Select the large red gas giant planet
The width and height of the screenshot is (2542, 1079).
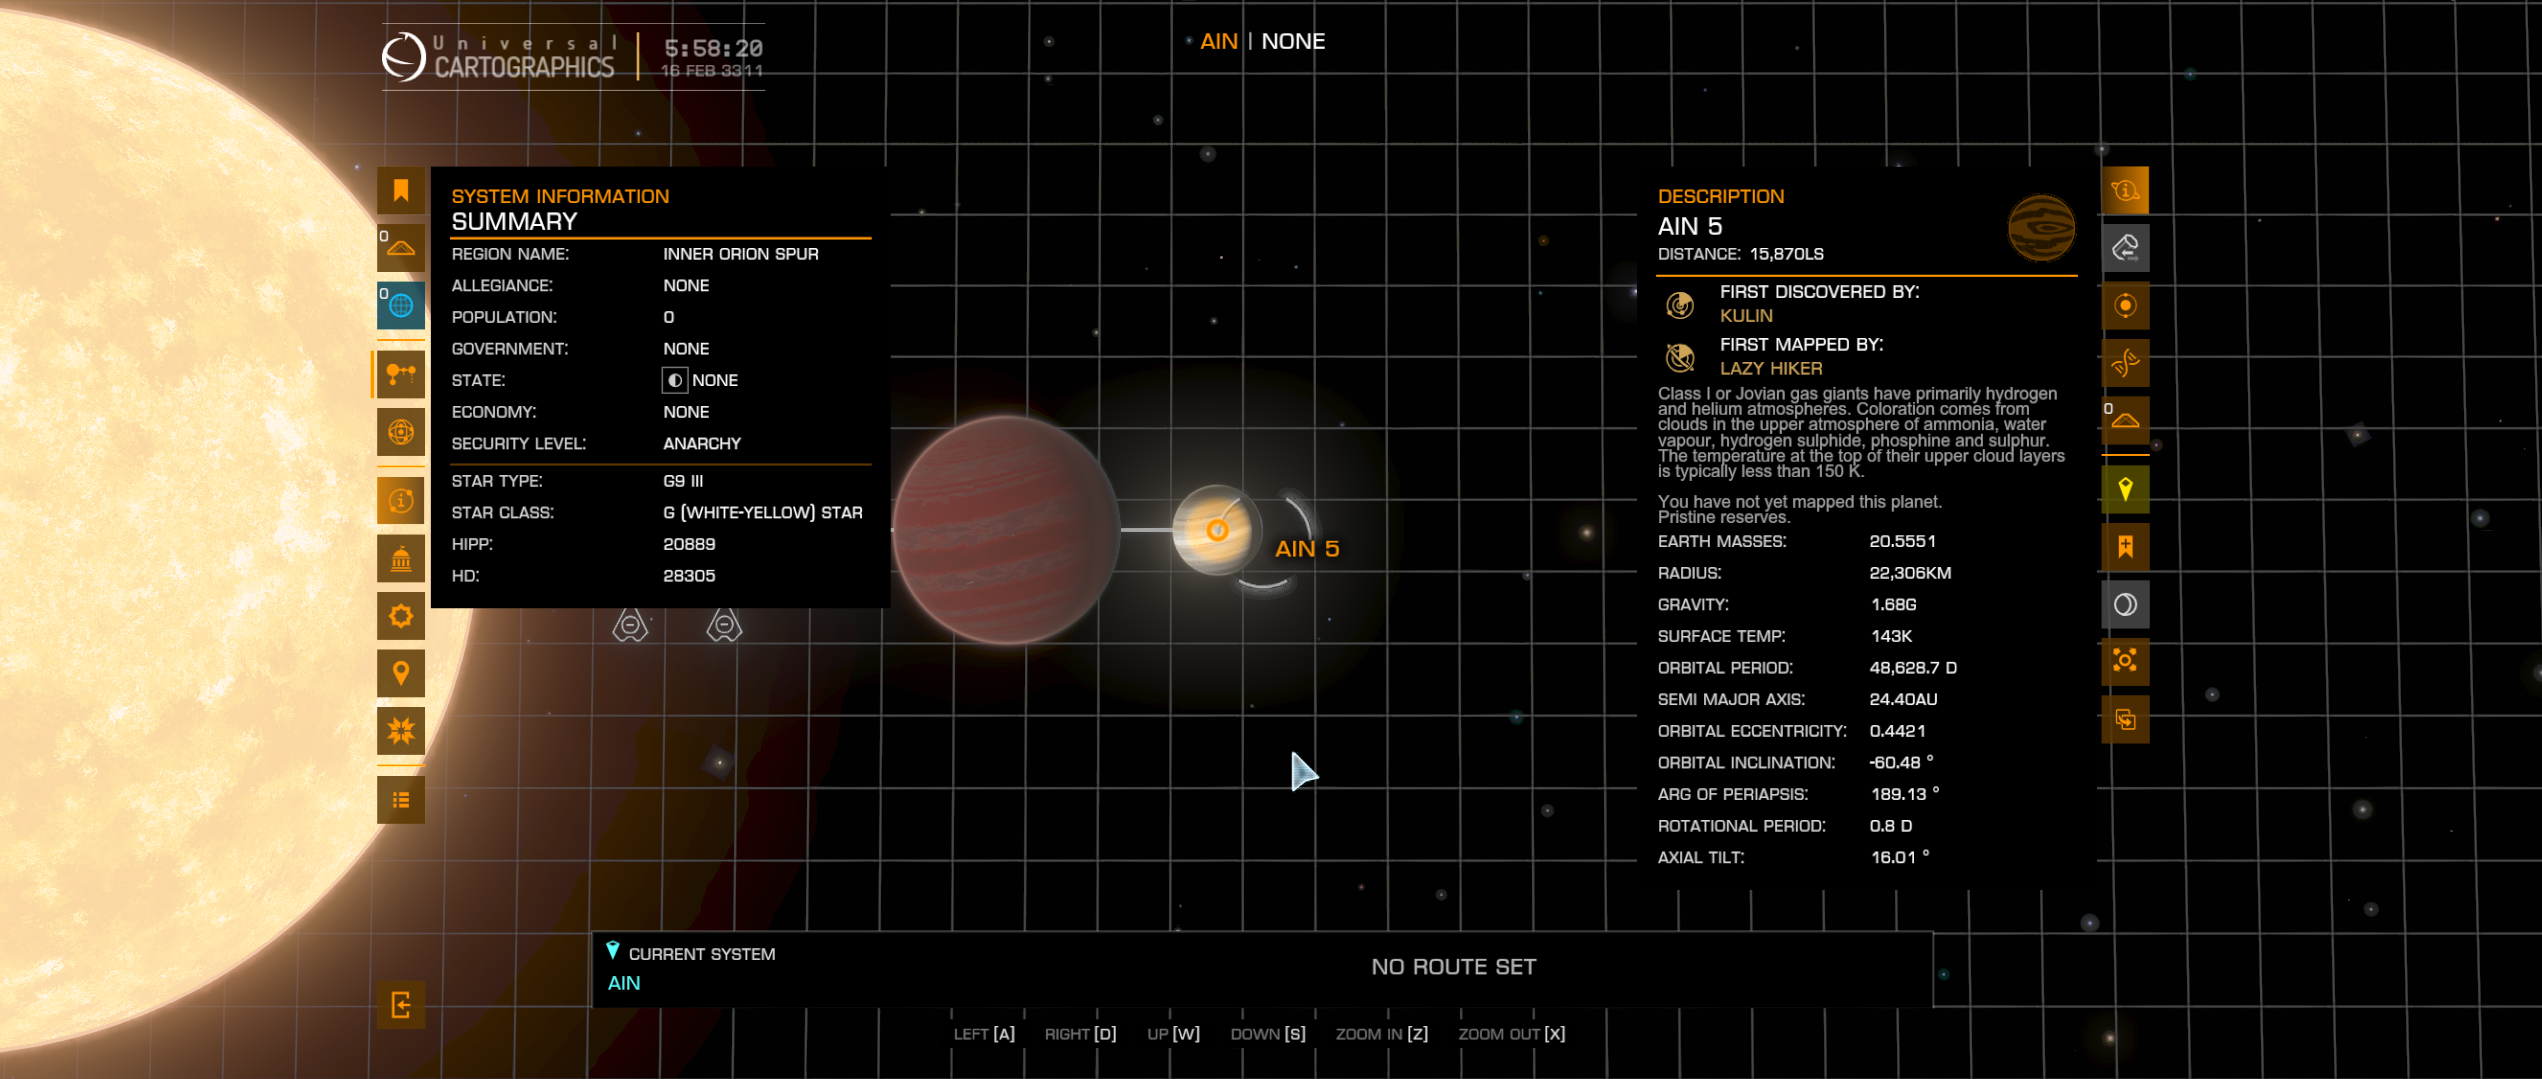point(1005,529)
